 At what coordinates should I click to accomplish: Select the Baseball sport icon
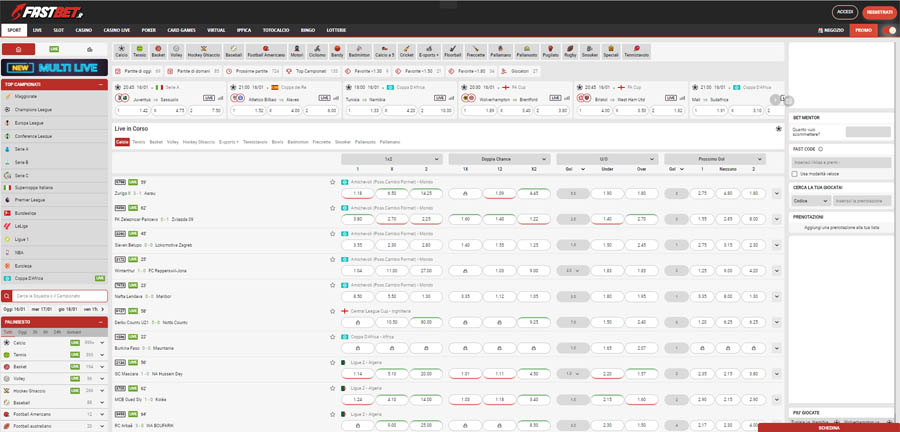[234, 51]
